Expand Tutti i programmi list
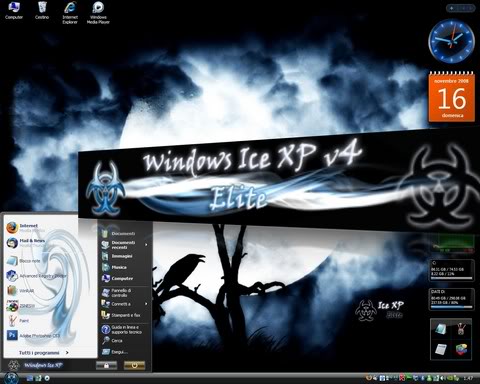This screenshot has width=480, height=384. 43,353
